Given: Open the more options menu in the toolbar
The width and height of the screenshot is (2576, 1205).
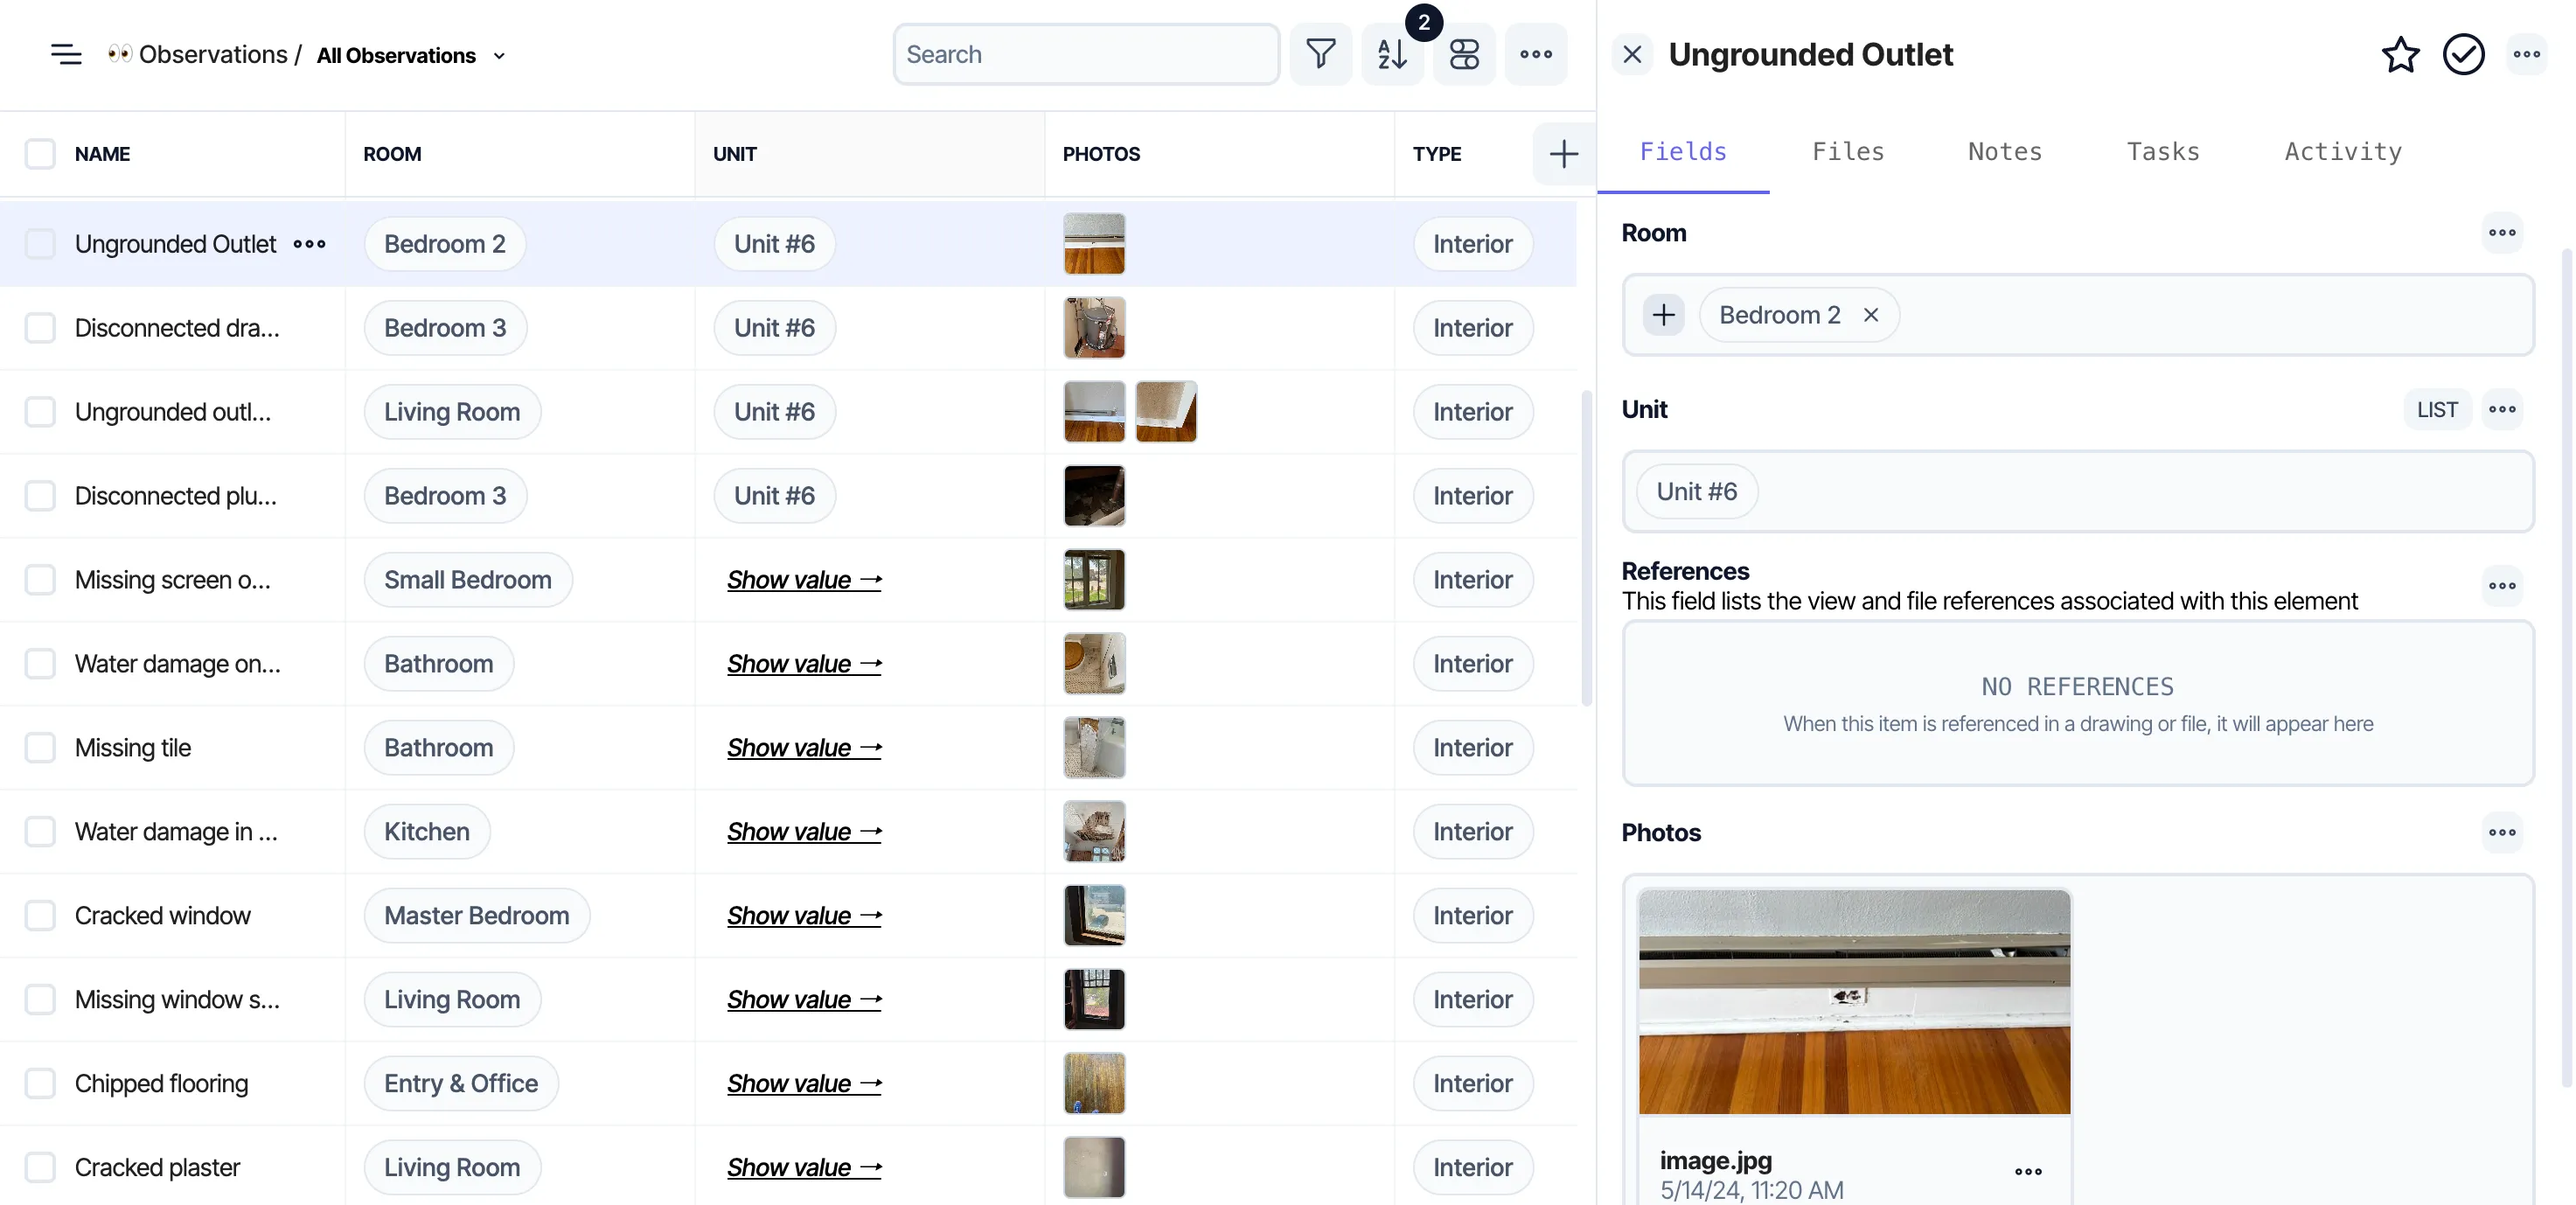Looking at the screenshot, I should coord(1536,54).
